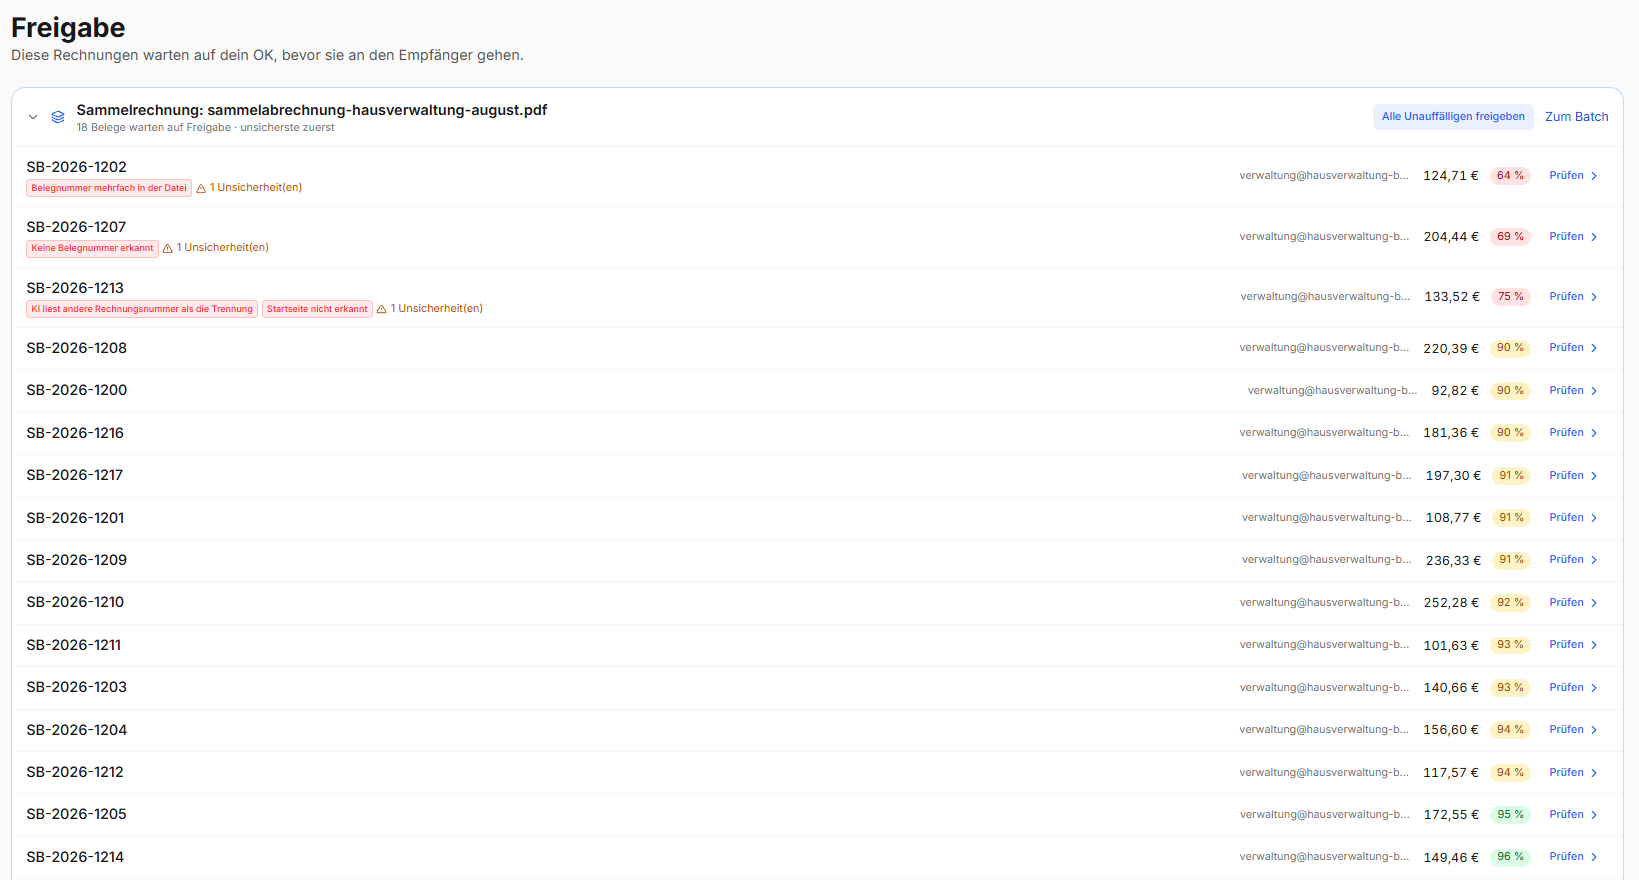Viewport: 1639px width, 880px height.
Task: Click the warning triangle in row SB-2026-1202
Action: pyautogui.click(x=201, y=188)
